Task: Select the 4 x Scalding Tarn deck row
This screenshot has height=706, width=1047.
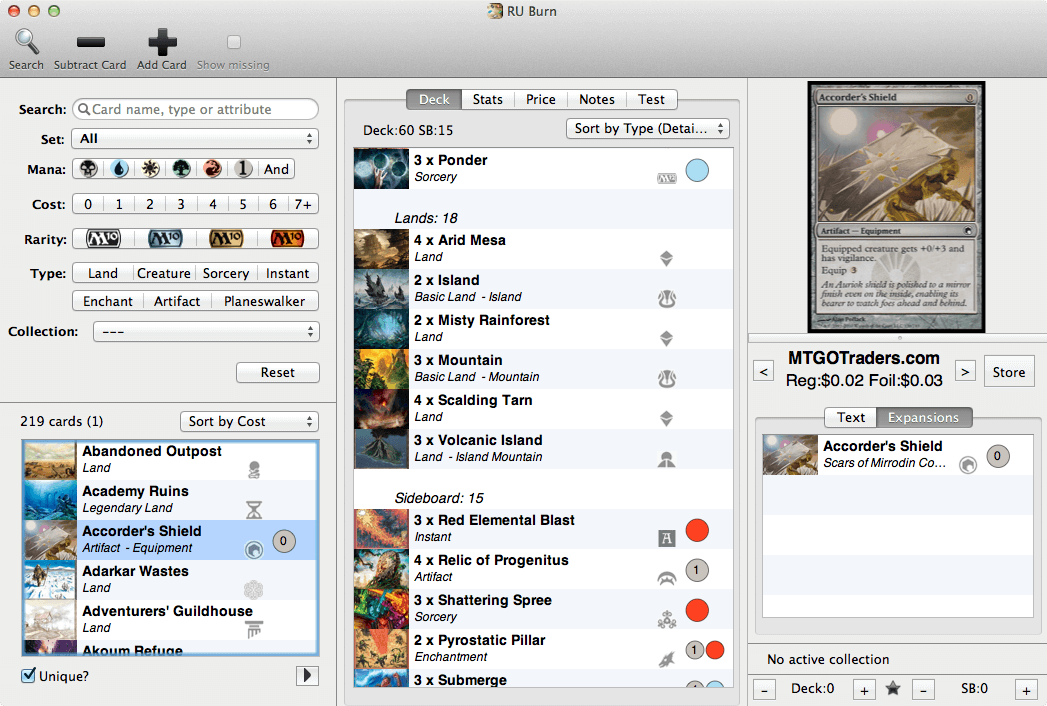Action: pos(544,409)
